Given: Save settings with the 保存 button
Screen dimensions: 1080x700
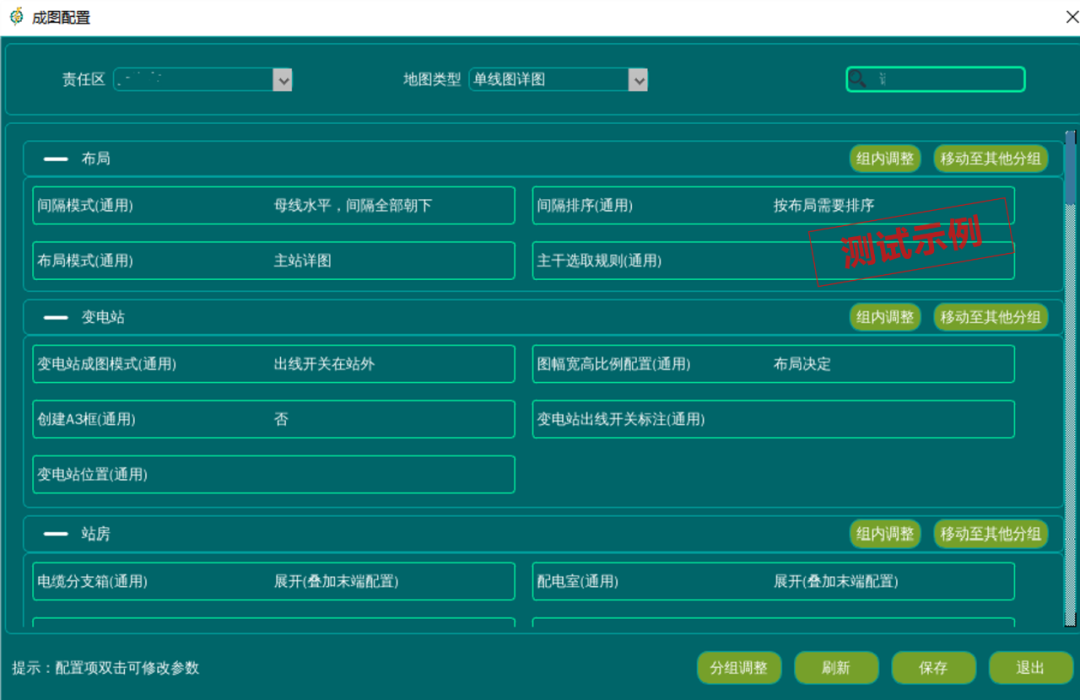Looking at the screenshot, I should tap(933, 667).
